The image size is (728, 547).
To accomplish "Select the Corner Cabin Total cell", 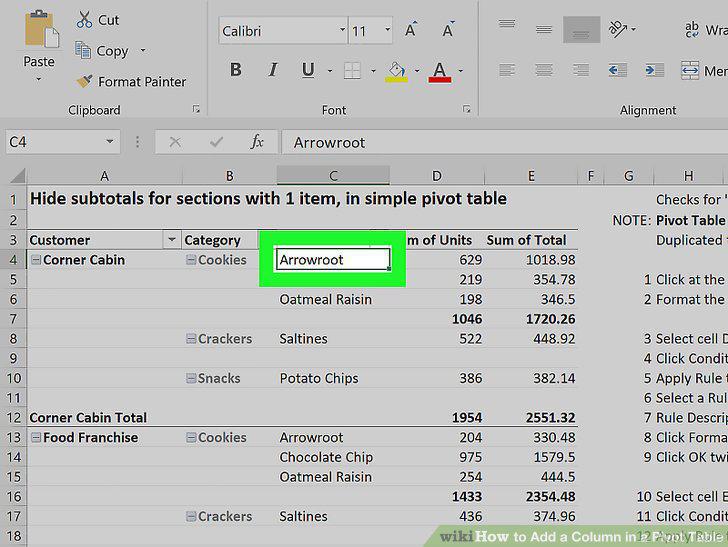I will 104,417.
